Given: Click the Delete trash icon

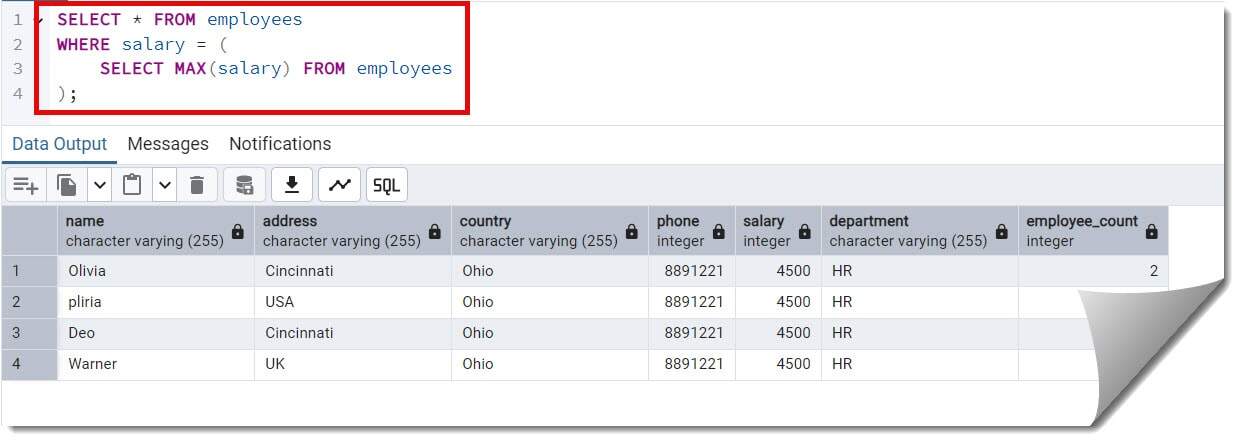Looking at the screenshot, I should coord(197,185).
